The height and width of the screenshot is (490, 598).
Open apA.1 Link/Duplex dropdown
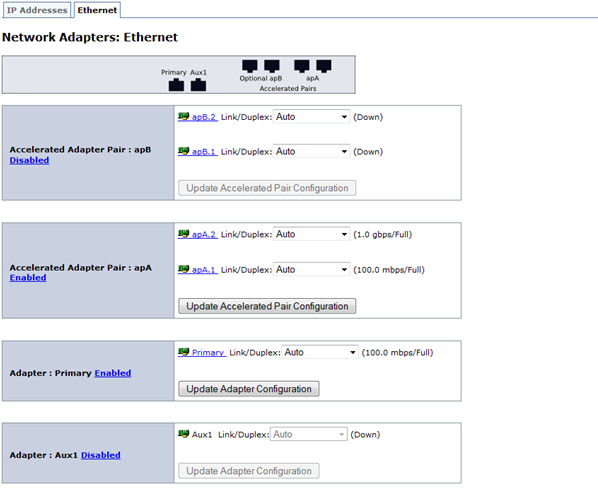tap(311, 270)
